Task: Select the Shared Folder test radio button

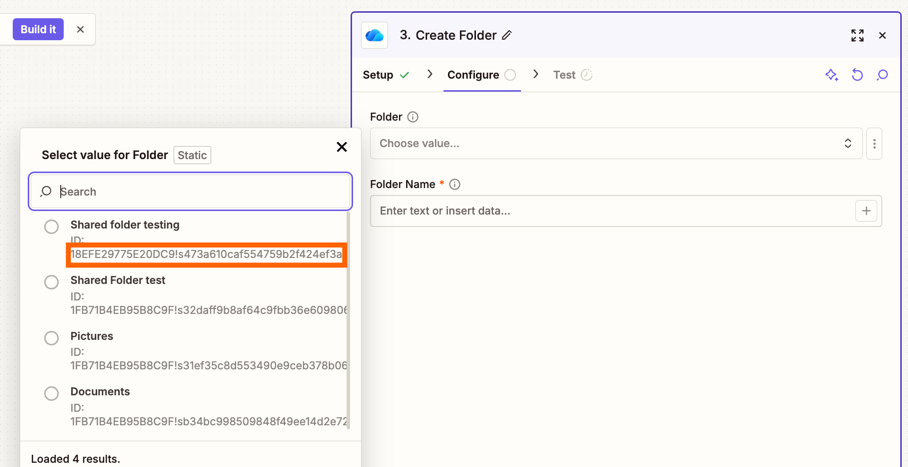Action: tap(51, 282)
